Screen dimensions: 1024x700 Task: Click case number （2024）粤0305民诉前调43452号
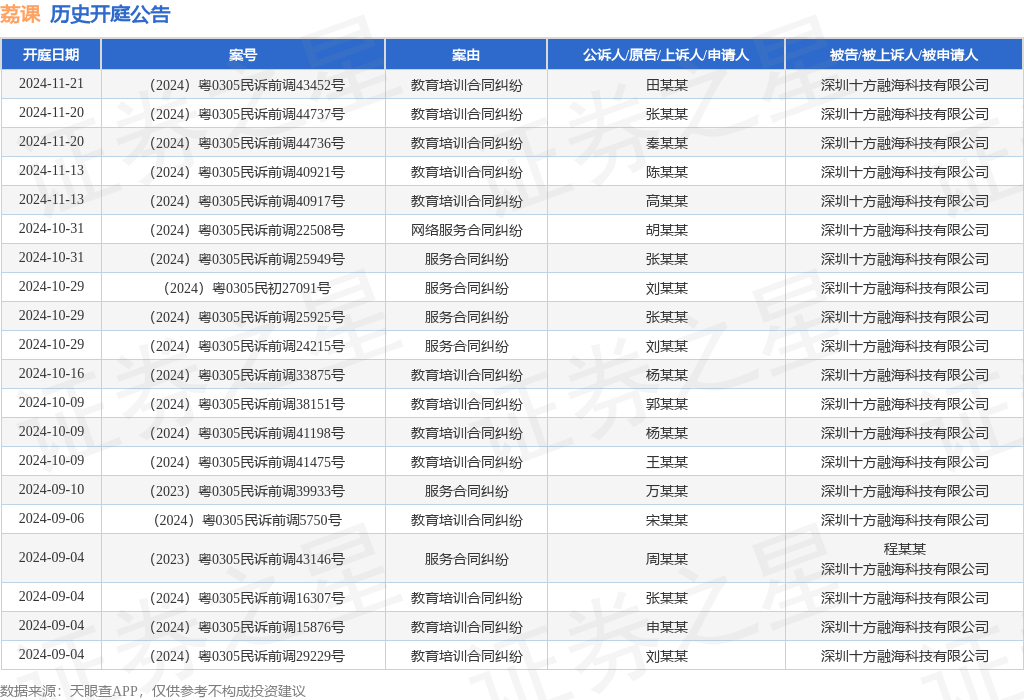click(x=242, y=84)
